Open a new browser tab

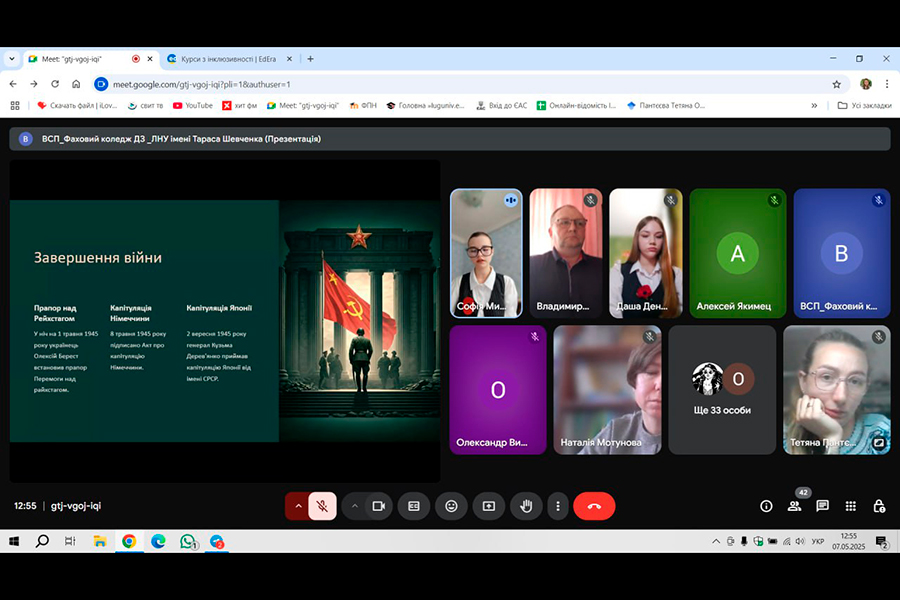pos(311,59)
